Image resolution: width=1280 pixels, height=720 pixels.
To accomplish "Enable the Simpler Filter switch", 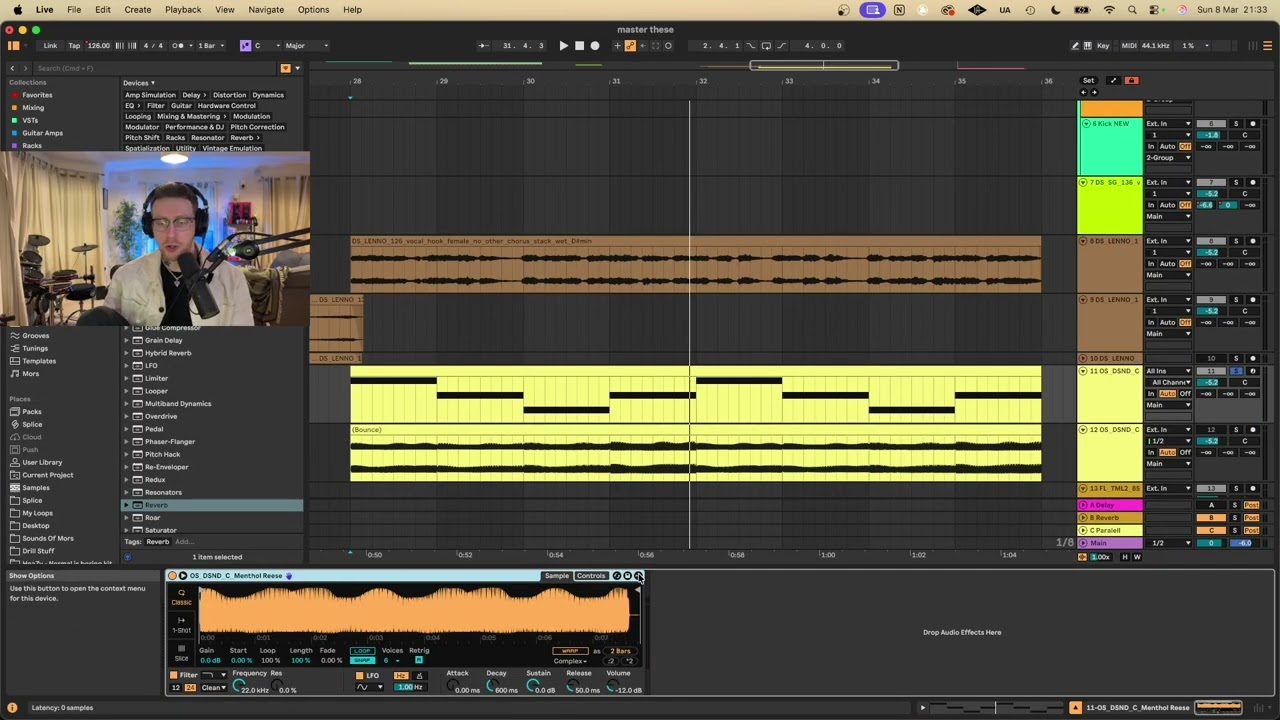I will point(173,675).
